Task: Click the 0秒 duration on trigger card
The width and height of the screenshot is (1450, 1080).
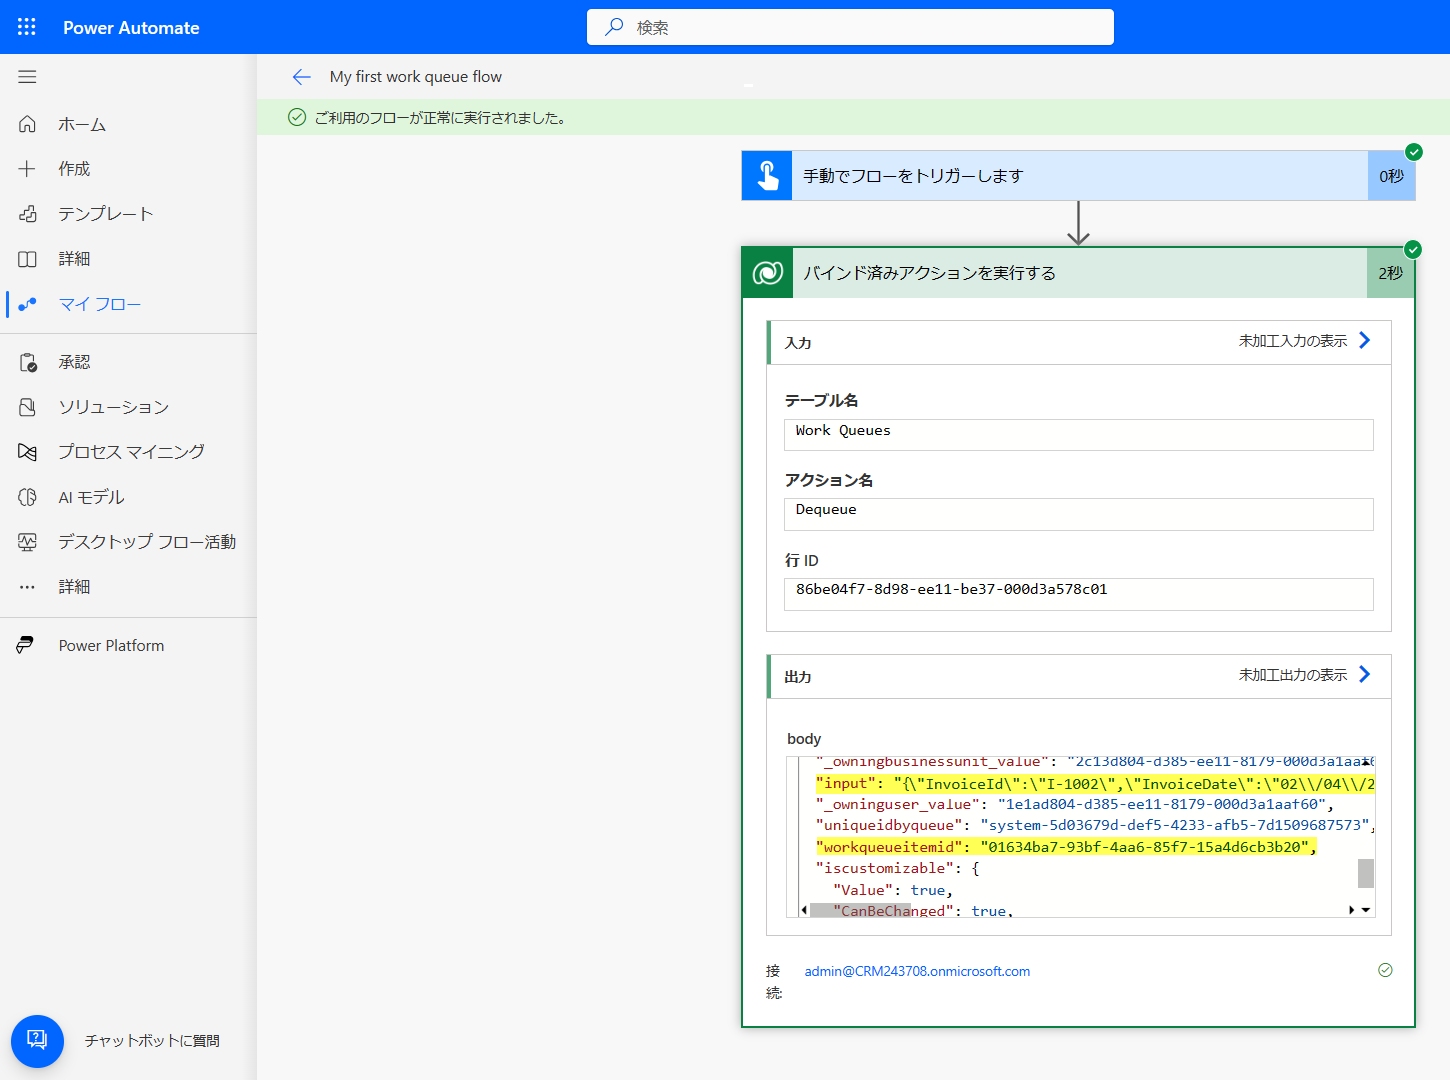Action: coord(1391,176)
